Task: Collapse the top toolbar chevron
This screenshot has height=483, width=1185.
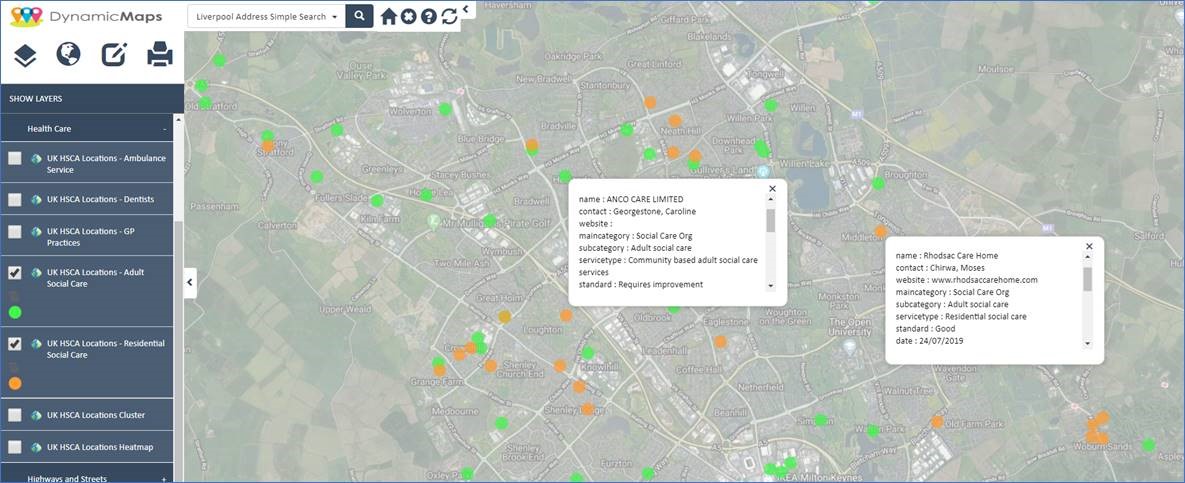Action: coord(466,8)
